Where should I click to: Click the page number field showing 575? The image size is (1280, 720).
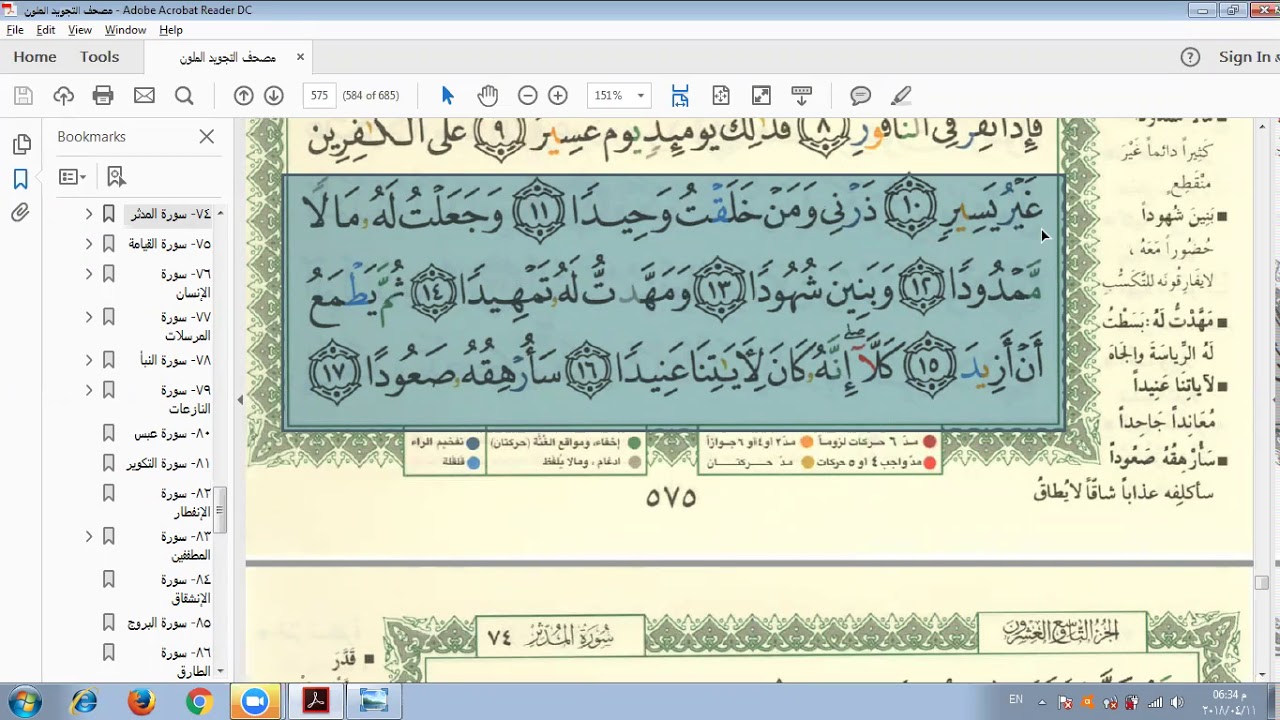click(x=319, y=96)
